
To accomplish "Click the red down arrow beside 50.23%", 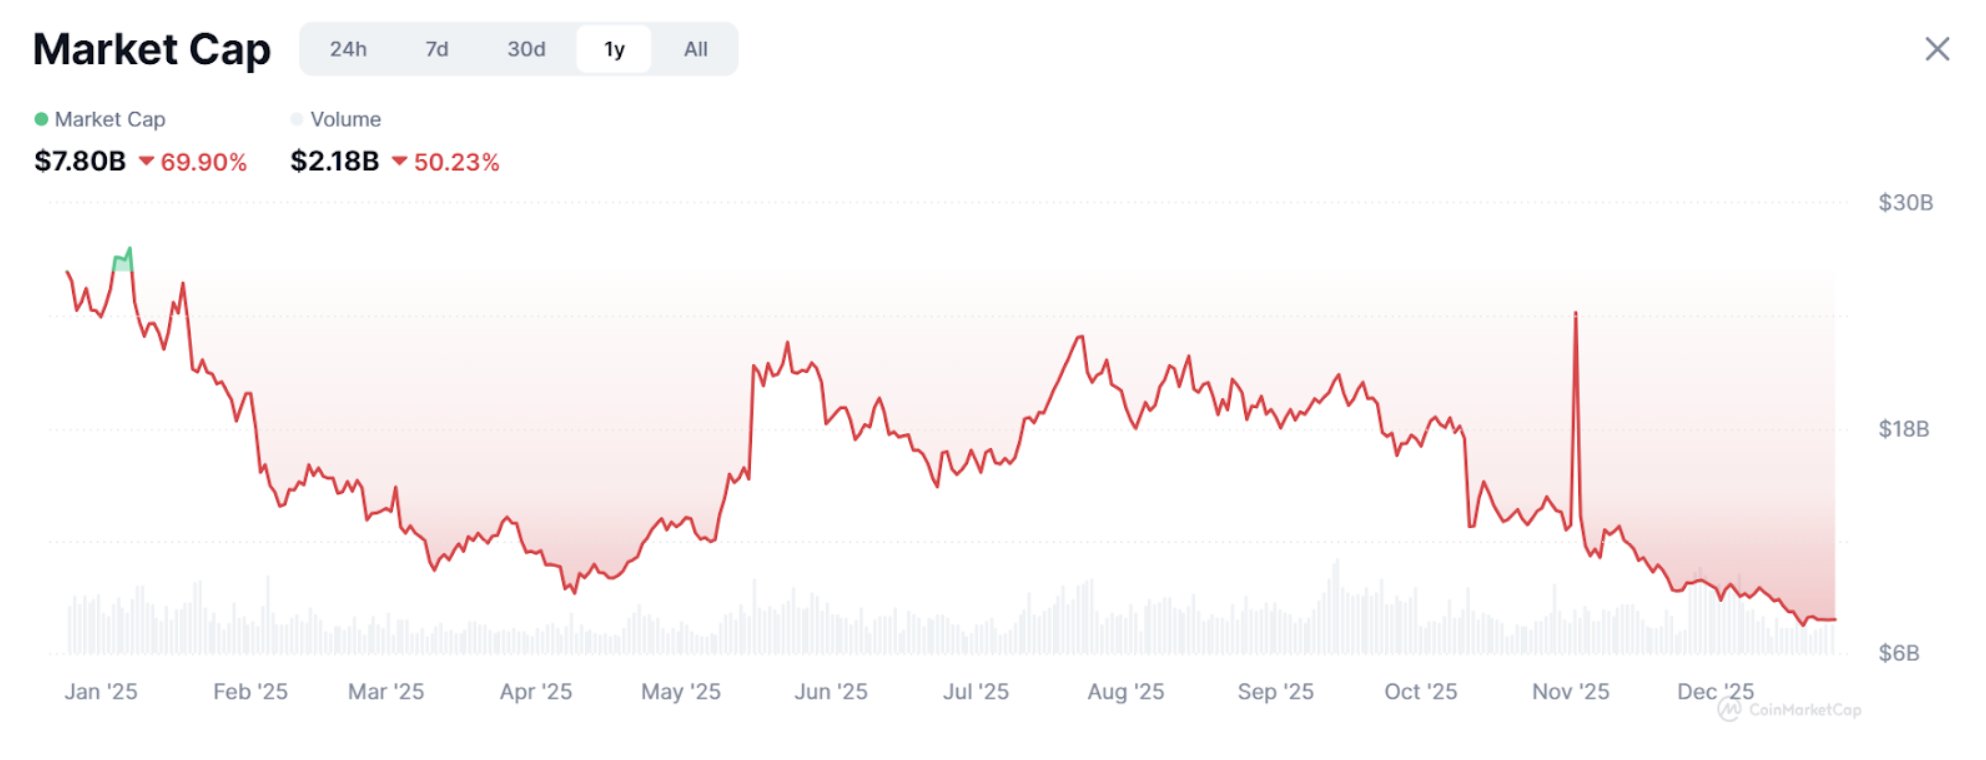I will (399, 161).
